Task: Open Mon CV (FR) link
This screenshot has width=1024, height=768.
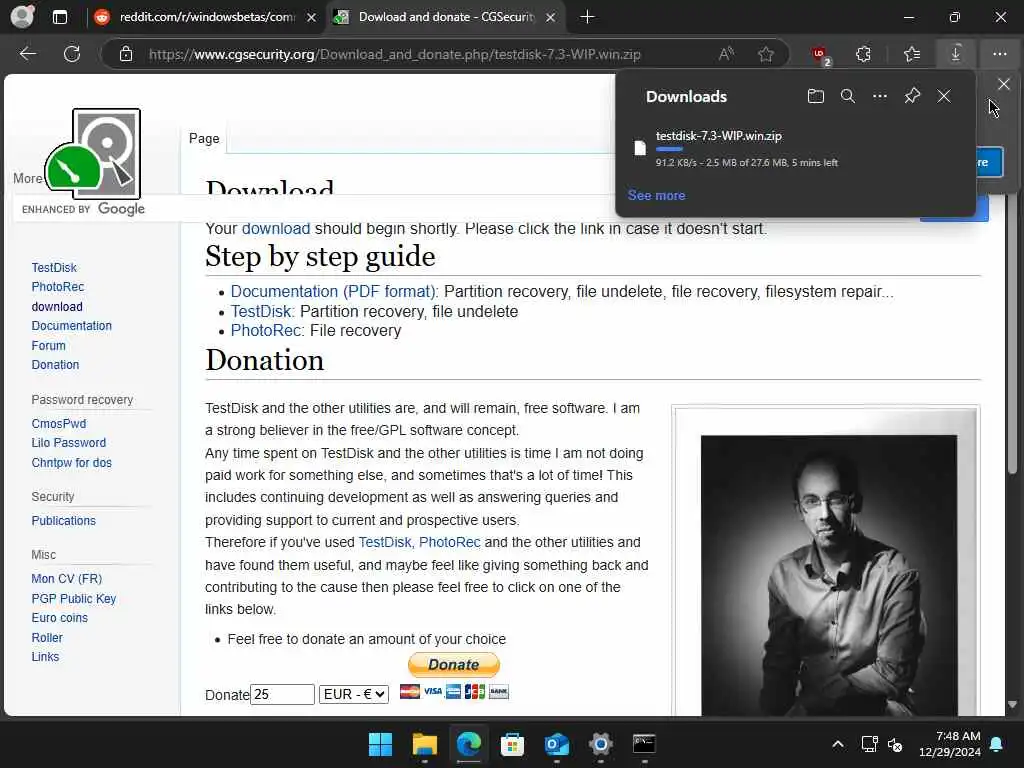Action: tap(67, 579)
